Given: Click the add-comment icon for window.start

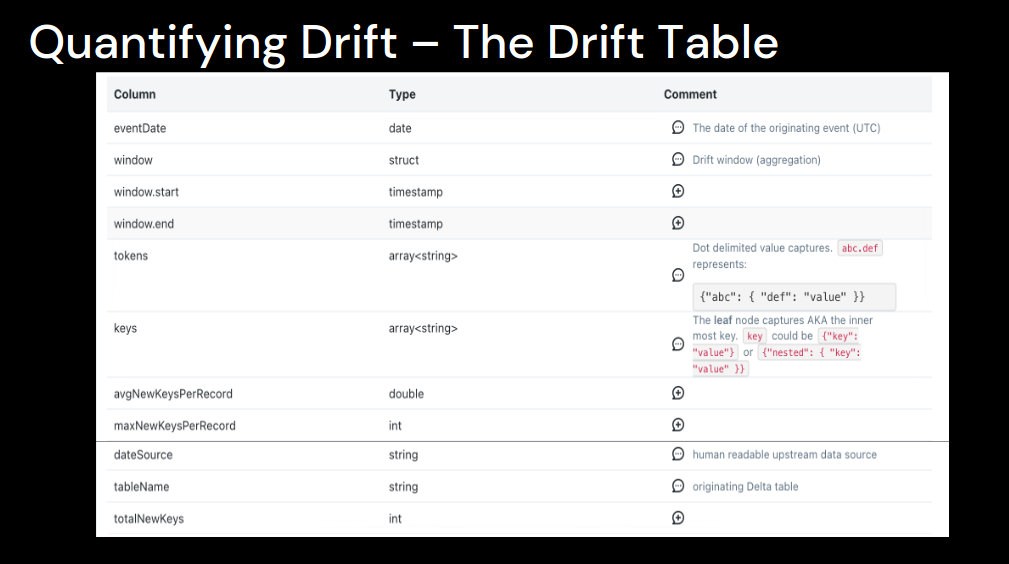Looking at the screenshot, I should pos(678,191).
